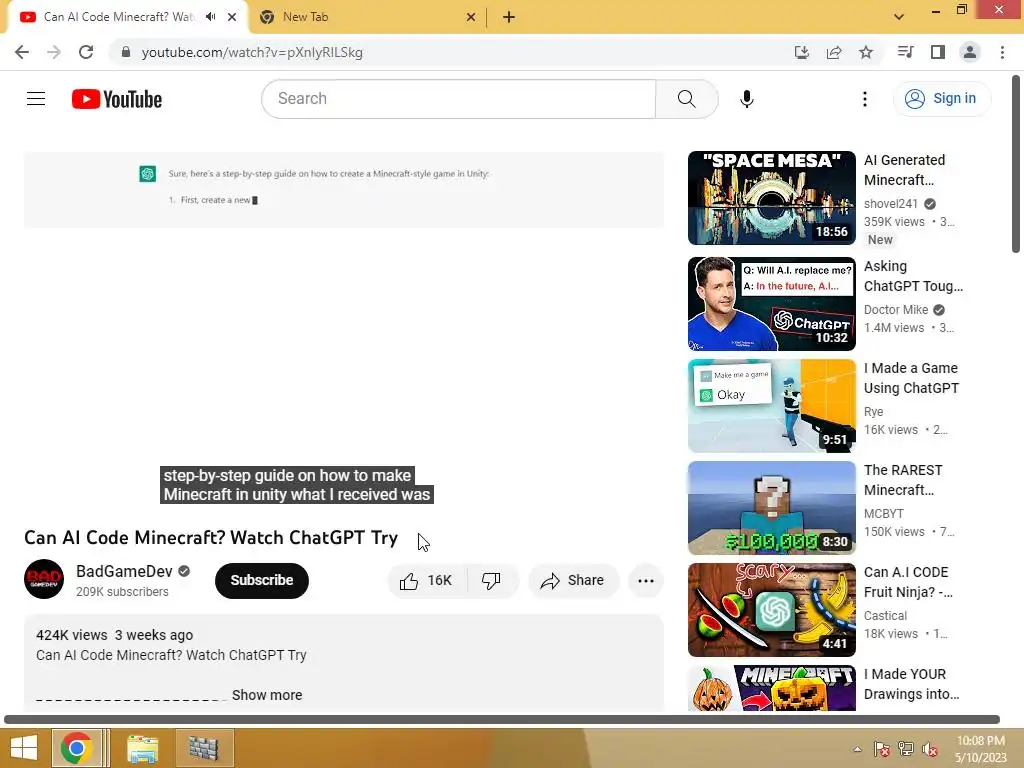Open more actions ellipsis under video
Screen dimensions: 1024x768
point(646,581)
